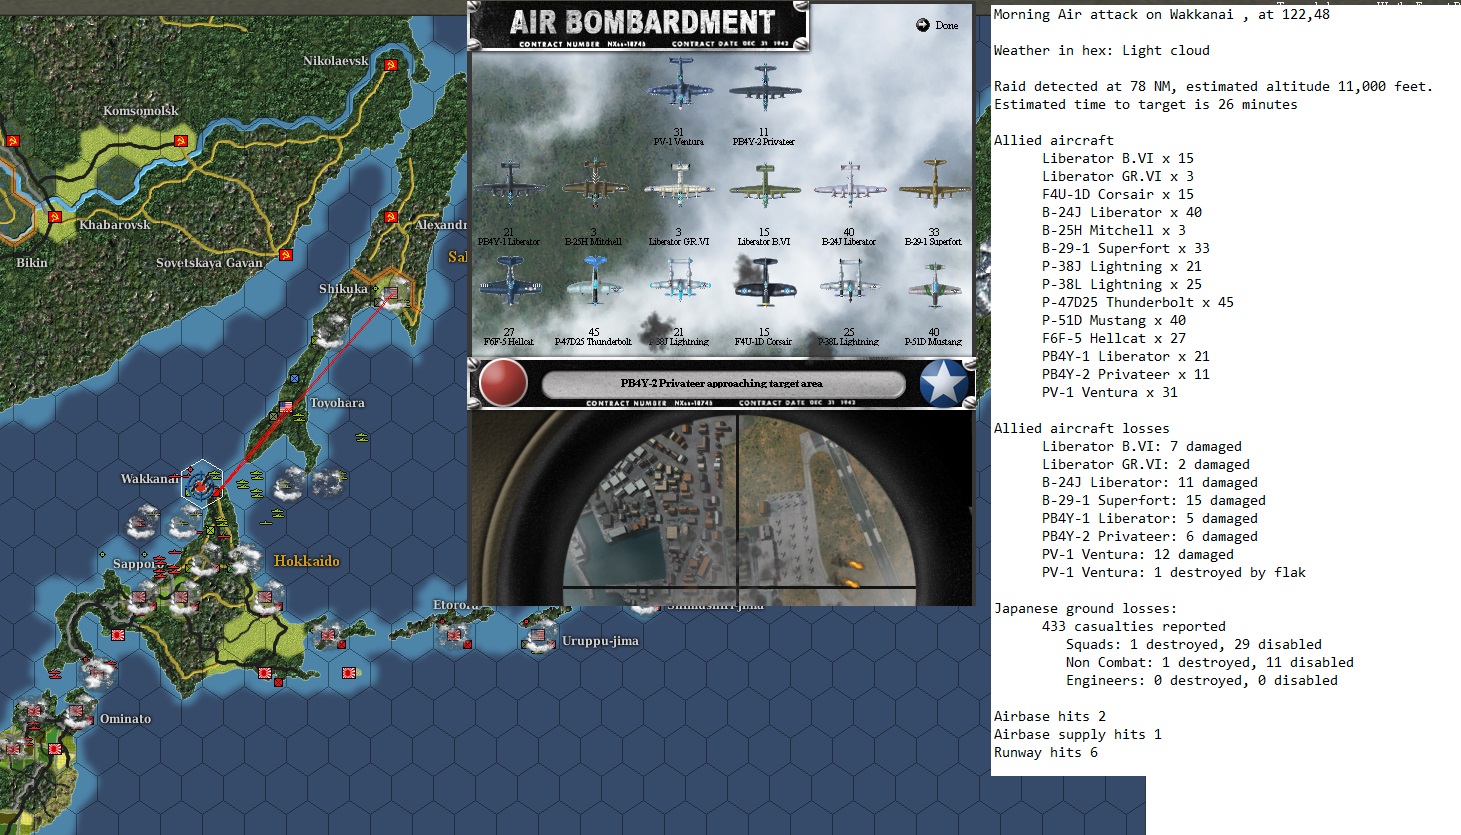1461x835 pixels.
Task: Click the "Non Combat: 1 destroyed, 11 disabled" line
Action: (1210, 663)
